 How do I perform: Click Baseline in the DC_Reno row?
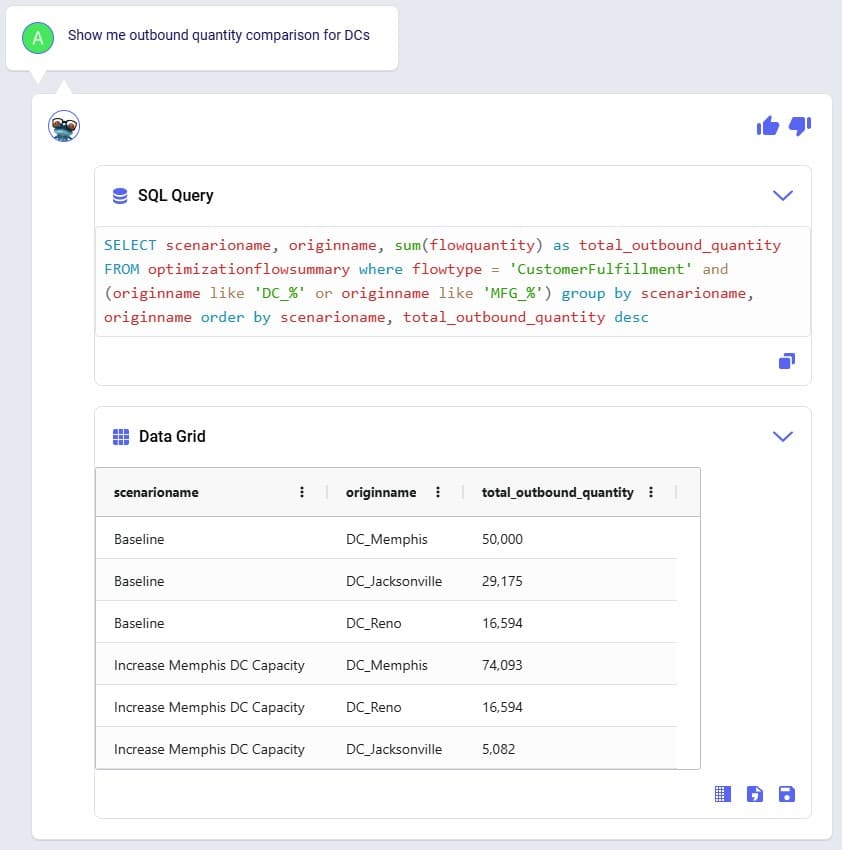pos(139,623)
